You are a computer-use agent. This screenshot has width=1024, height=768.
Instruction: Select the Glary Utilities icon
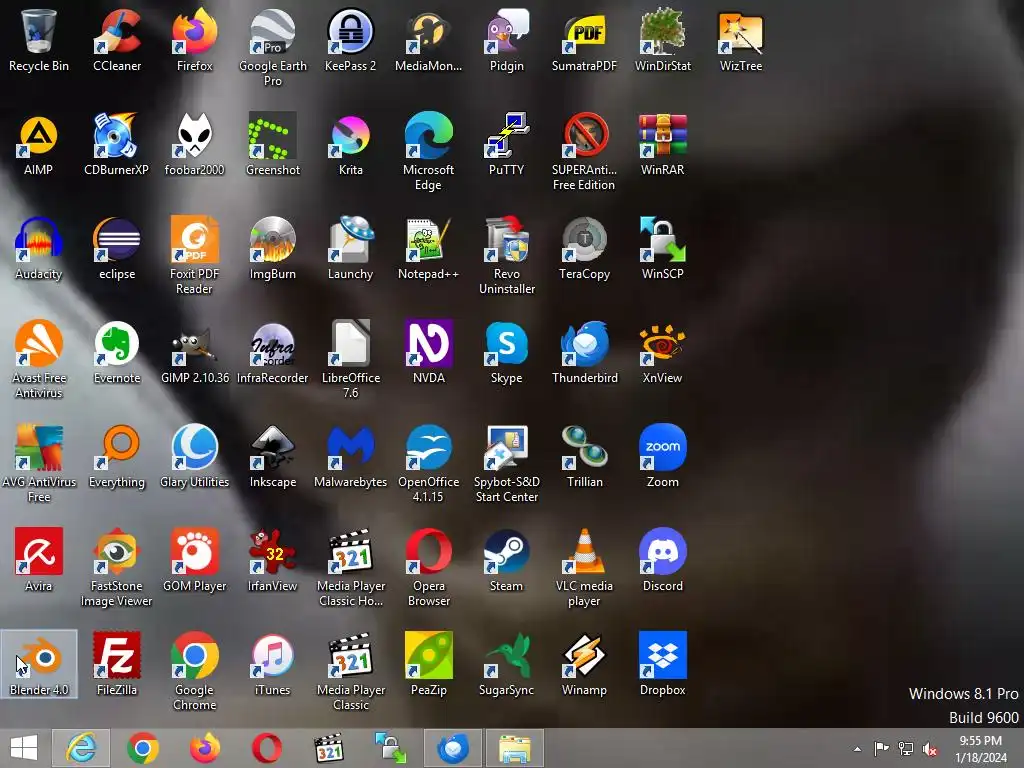(x=195, y=456)
